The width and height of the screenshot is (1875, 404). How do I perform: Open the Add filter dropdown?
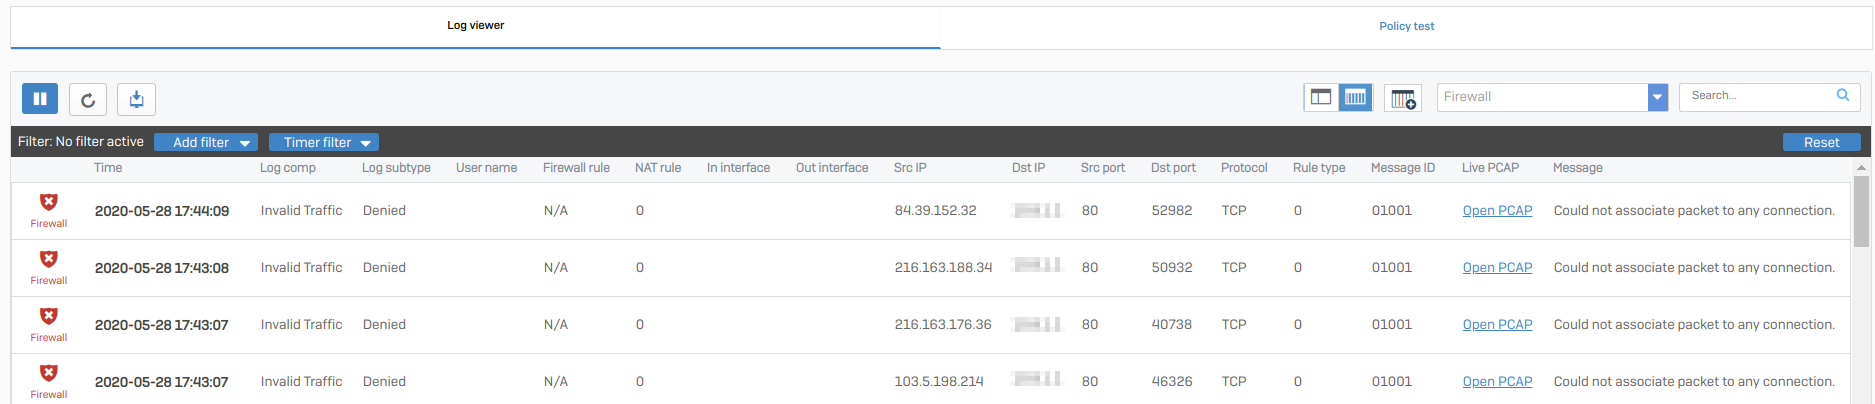coord(206,142)
